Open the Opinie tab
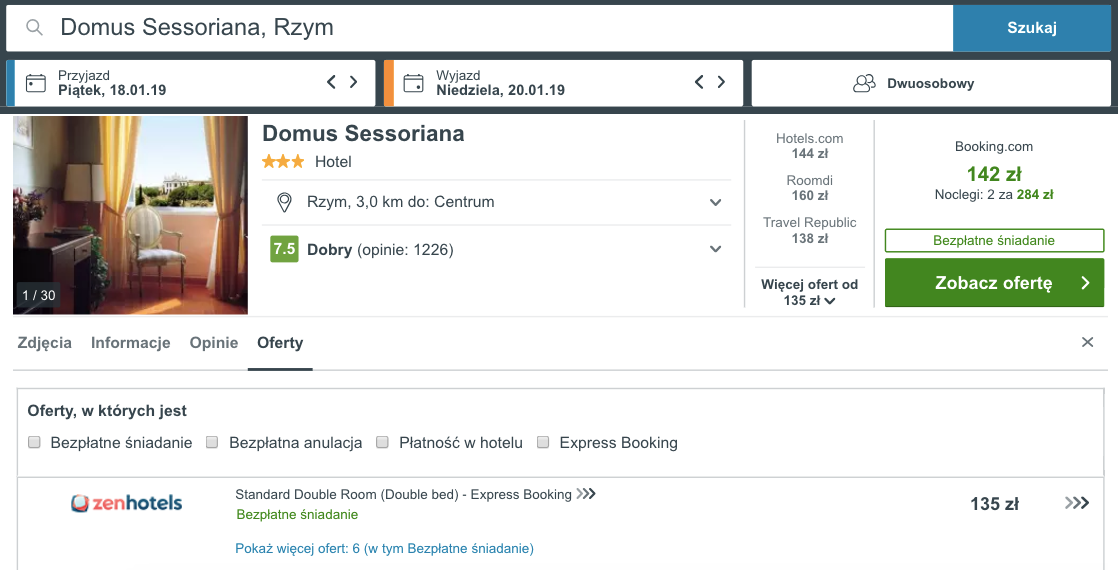The height and width of the screenshot is (570, 1118). pos(214,342)
